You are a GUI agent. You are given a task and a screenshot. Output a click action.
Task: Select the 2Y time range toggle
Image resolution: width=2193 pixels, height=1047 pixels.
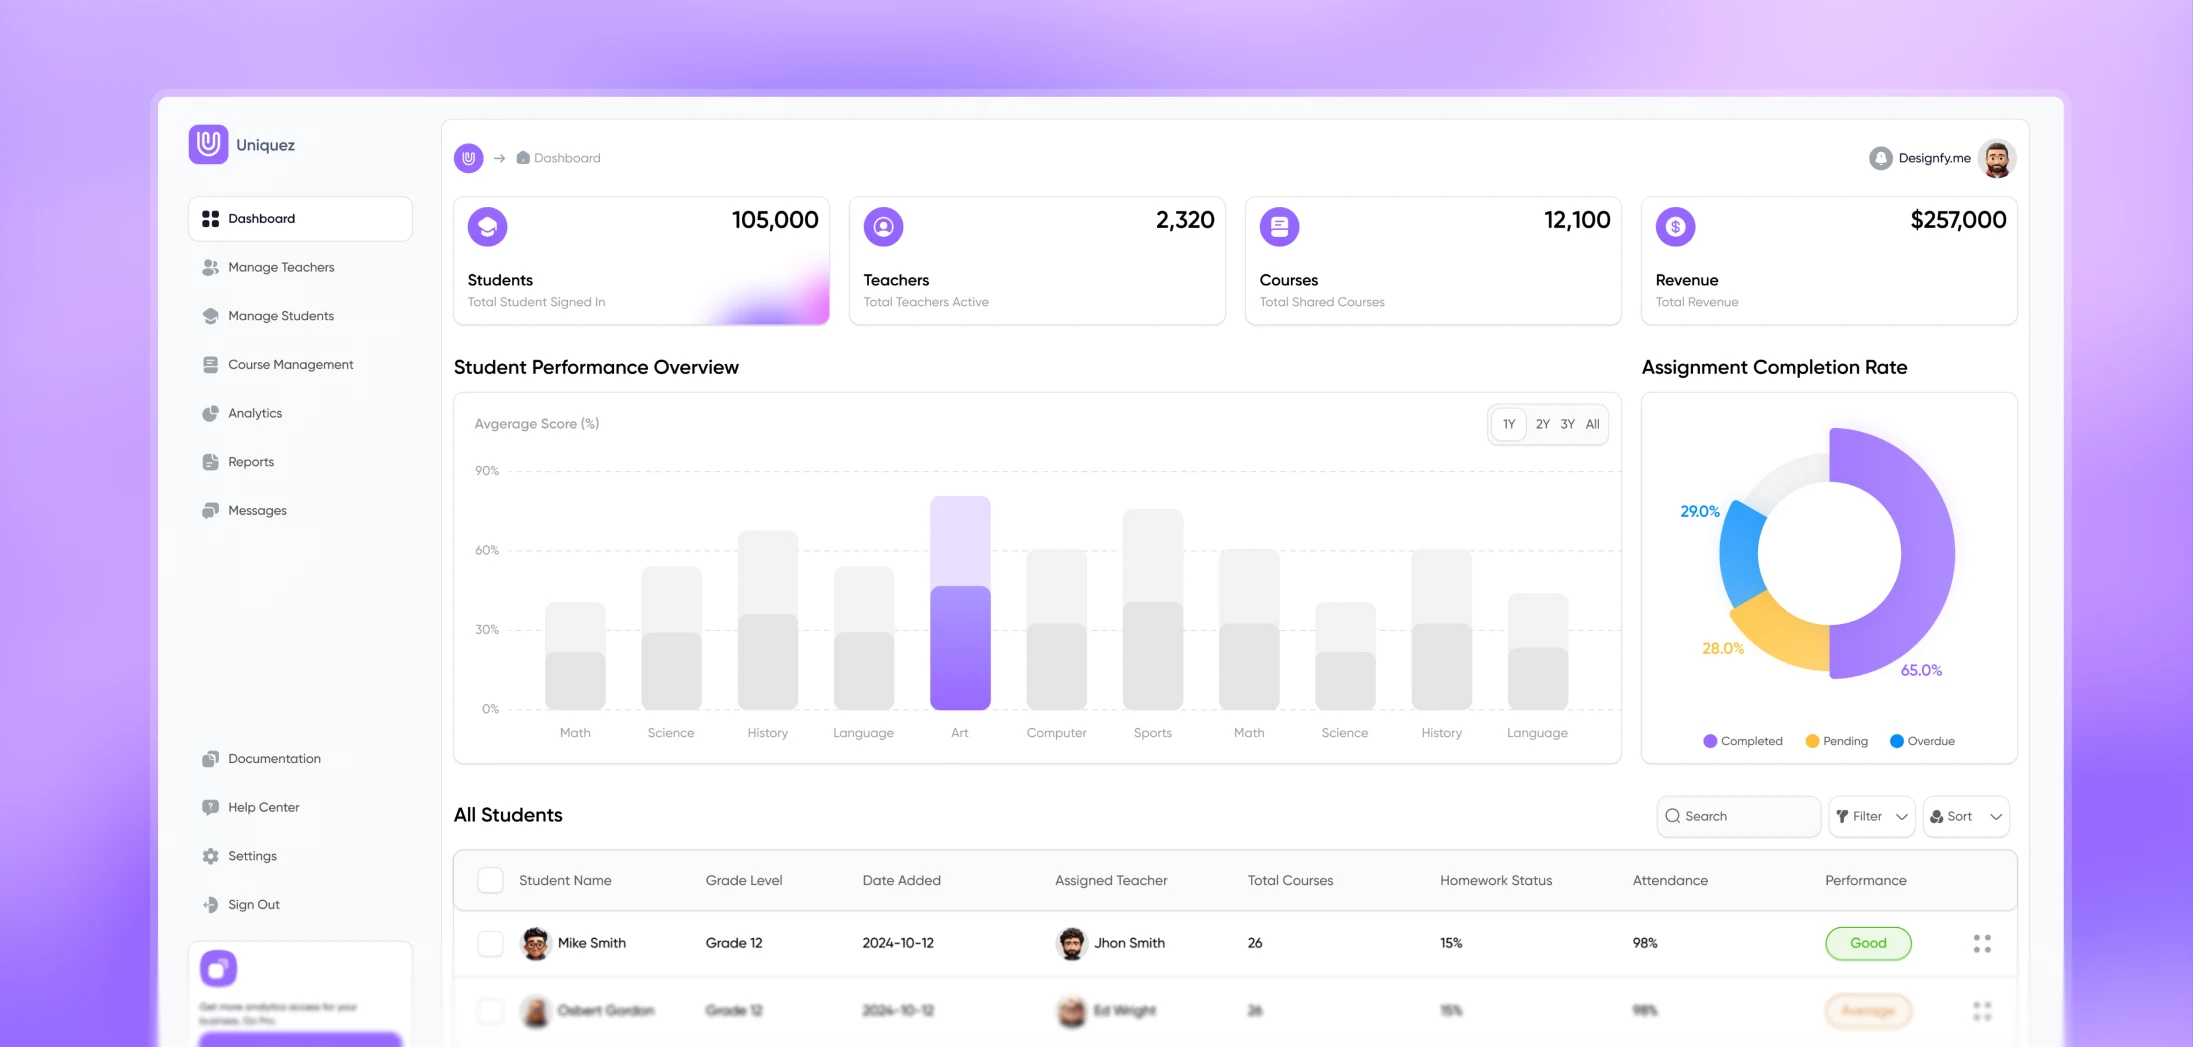coord(1543,424)
